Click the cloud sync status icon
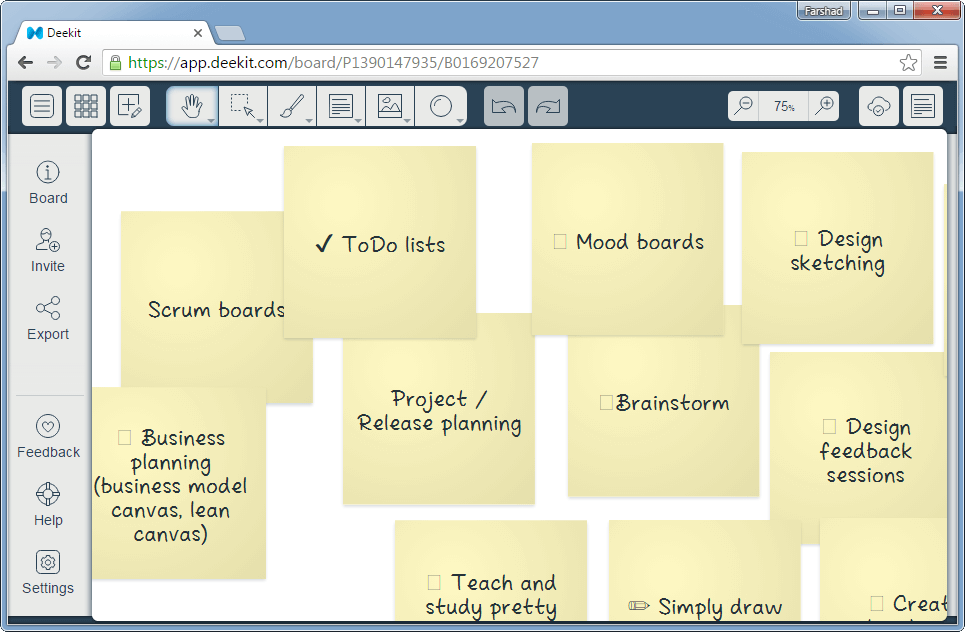This screenshot has width=965, height=632. click(878, 105)
